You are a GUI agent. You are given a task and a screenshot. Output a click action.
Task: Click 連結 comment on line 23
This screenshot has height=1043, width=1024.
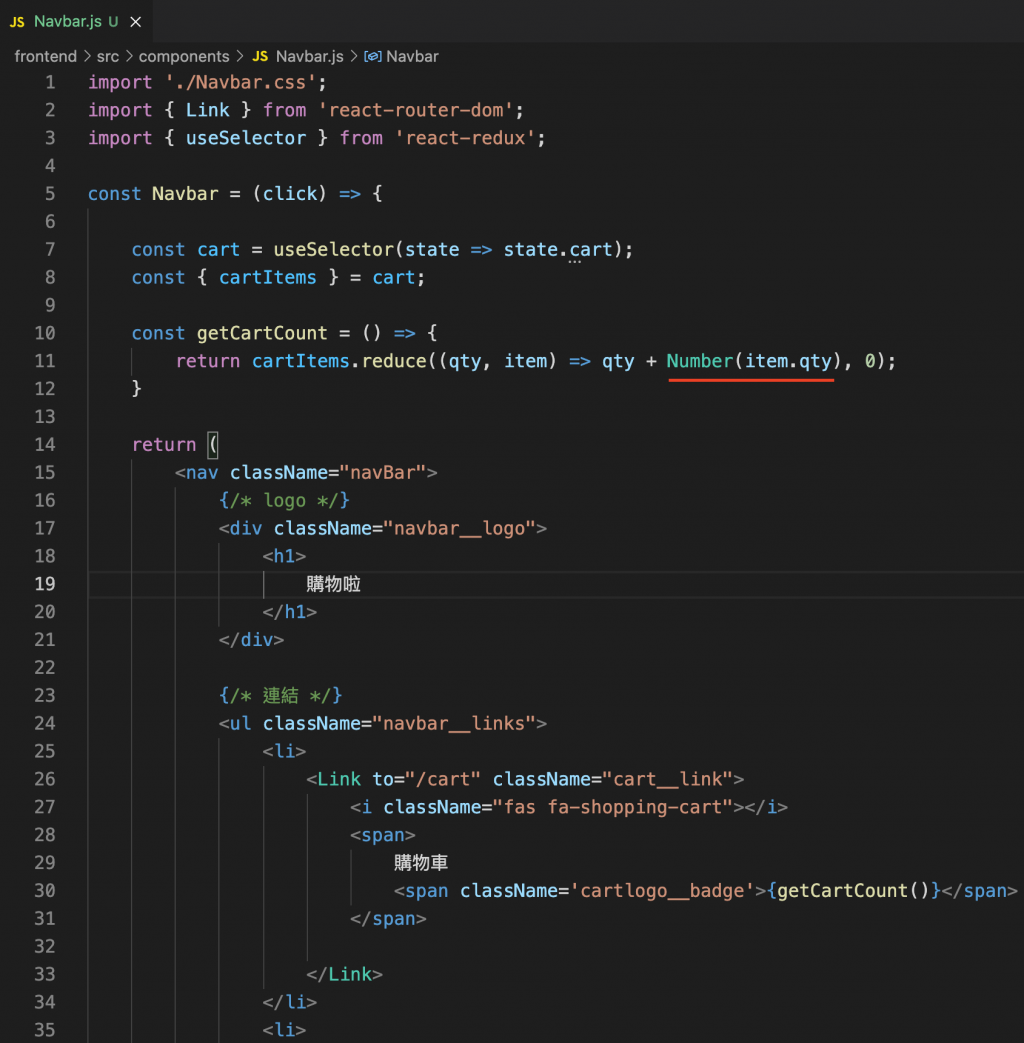[x=280, y=696]
